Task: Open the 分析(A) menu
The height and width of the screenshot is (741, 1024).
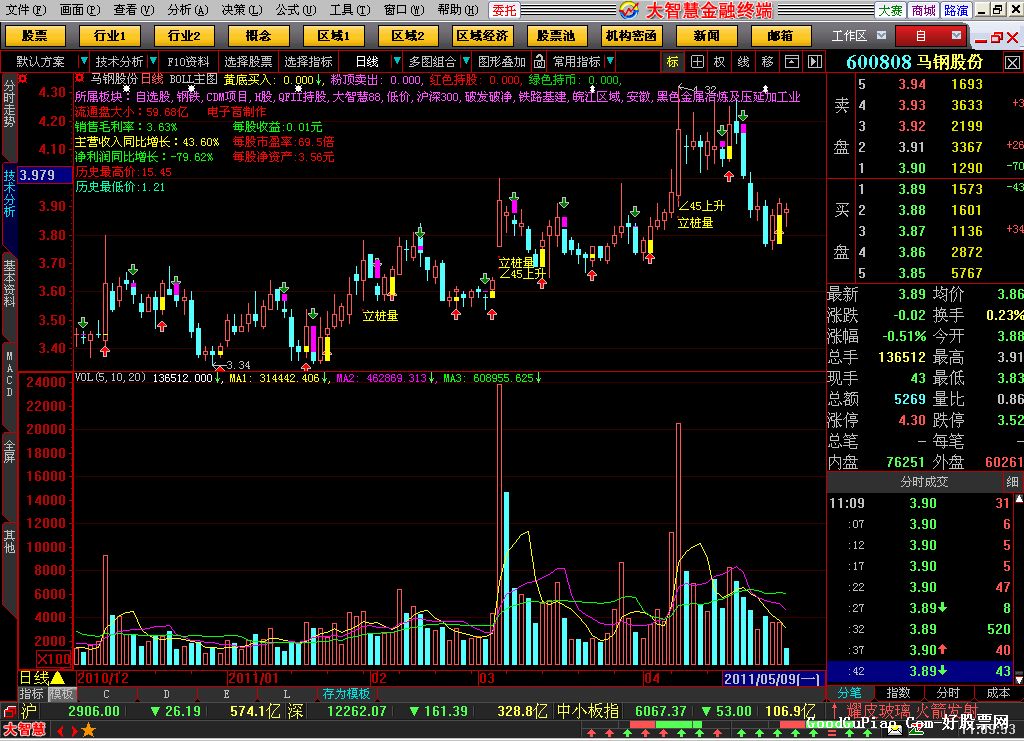Action: [x=187, y=10]
